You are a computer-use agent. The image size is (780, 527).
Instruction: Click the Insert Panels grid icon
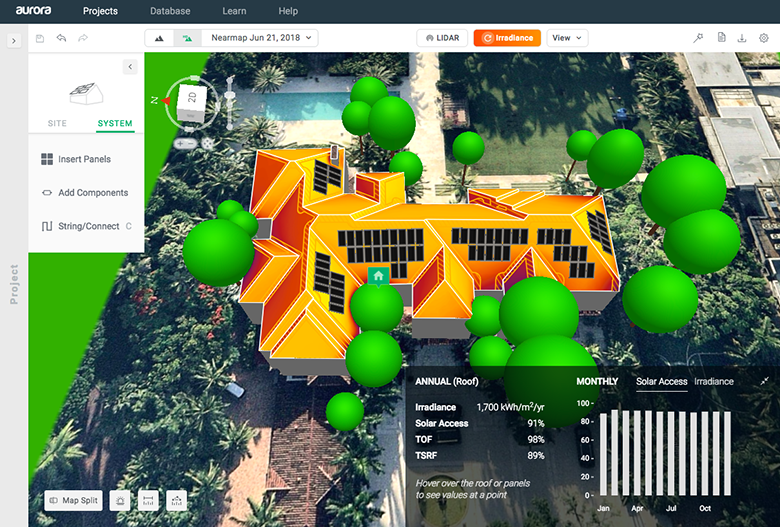point(47,159)
